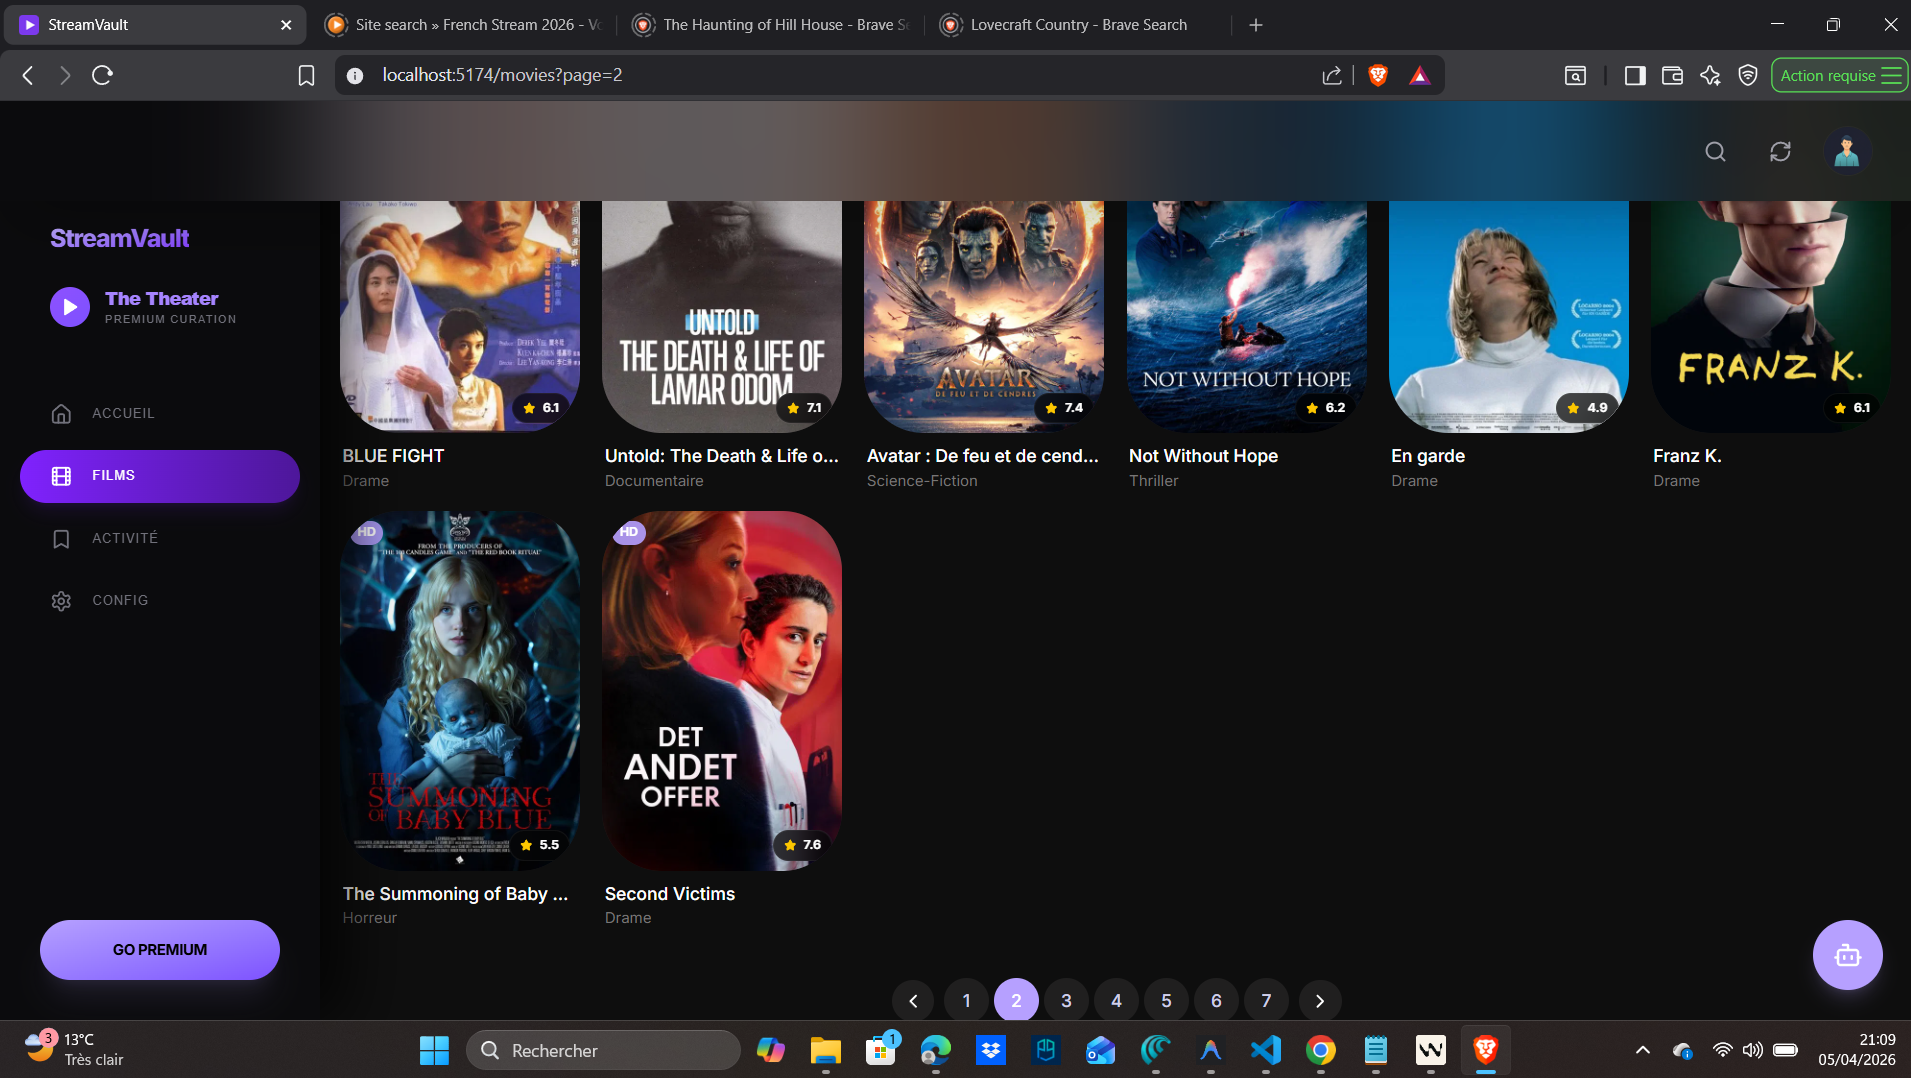Bookmark this page via bookmark icon
1911x1078 pixels.
coord(307,75)
